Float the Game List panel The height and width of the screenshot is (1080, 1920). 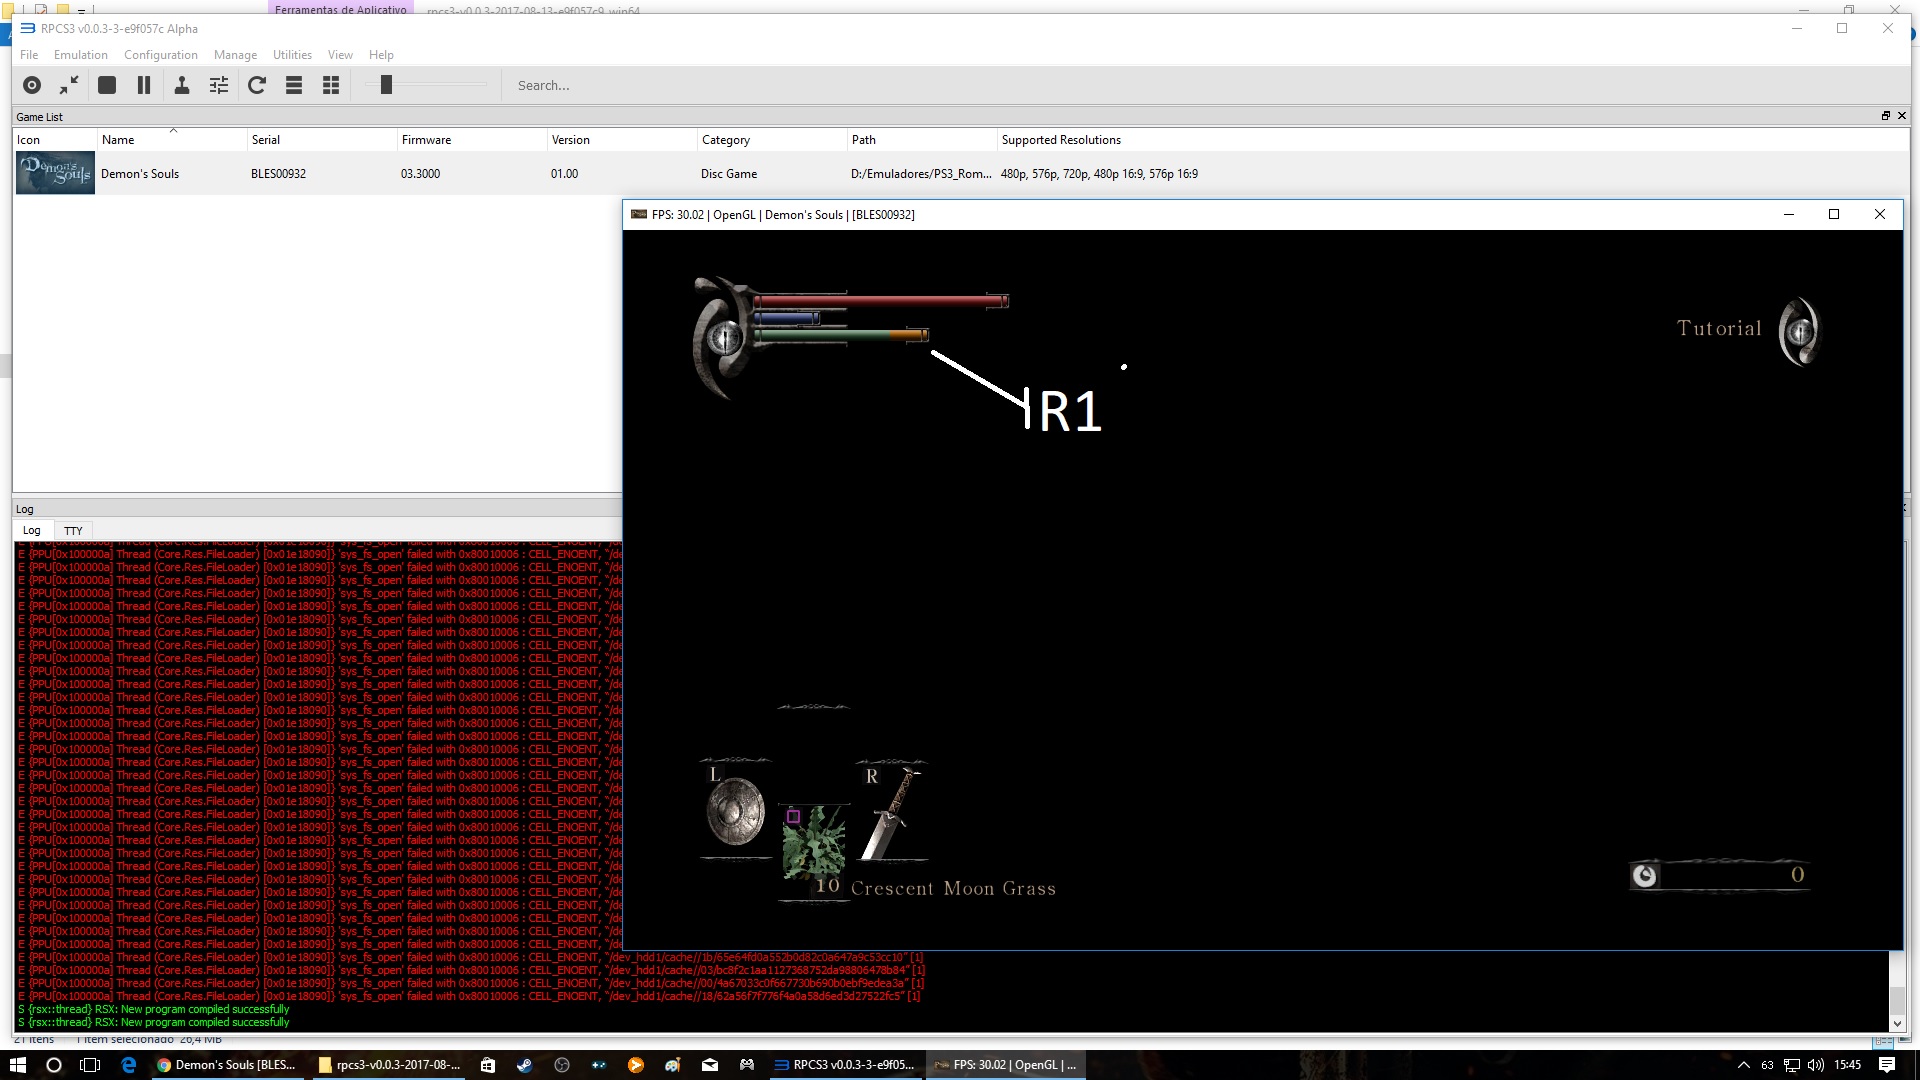(1886, 116)
